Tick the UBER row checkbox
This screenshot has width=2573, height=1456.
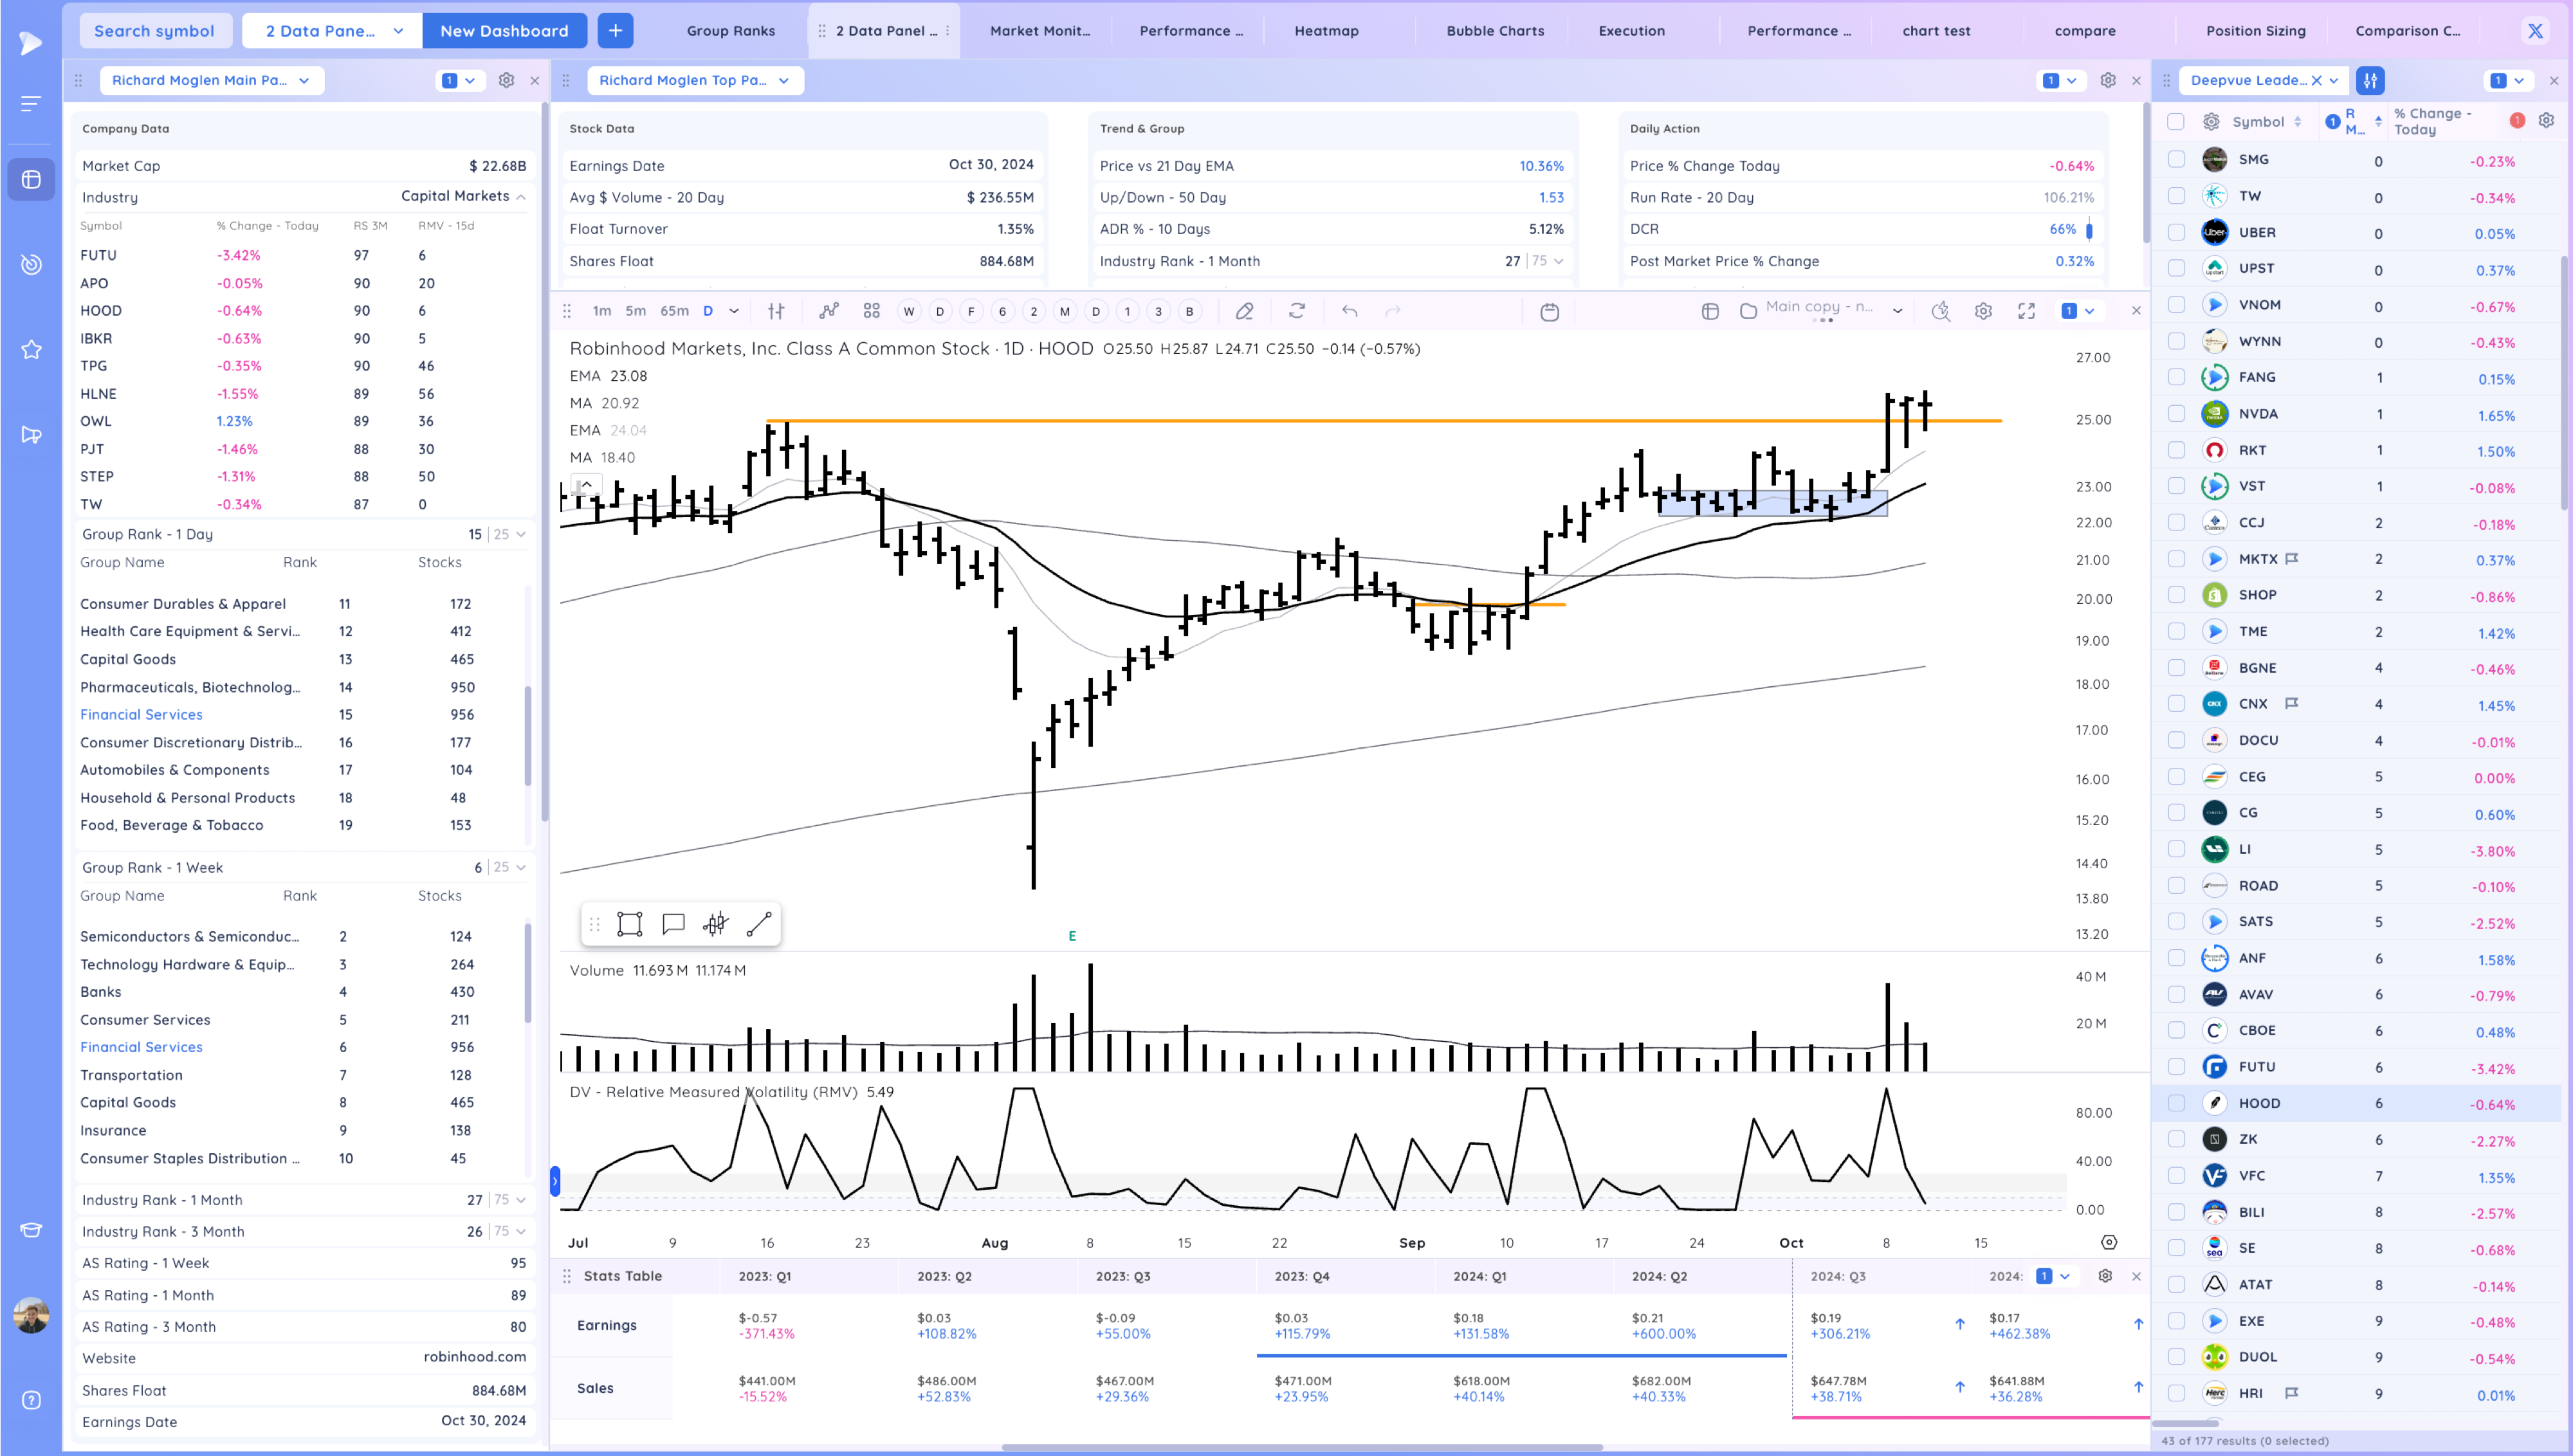2176,232
